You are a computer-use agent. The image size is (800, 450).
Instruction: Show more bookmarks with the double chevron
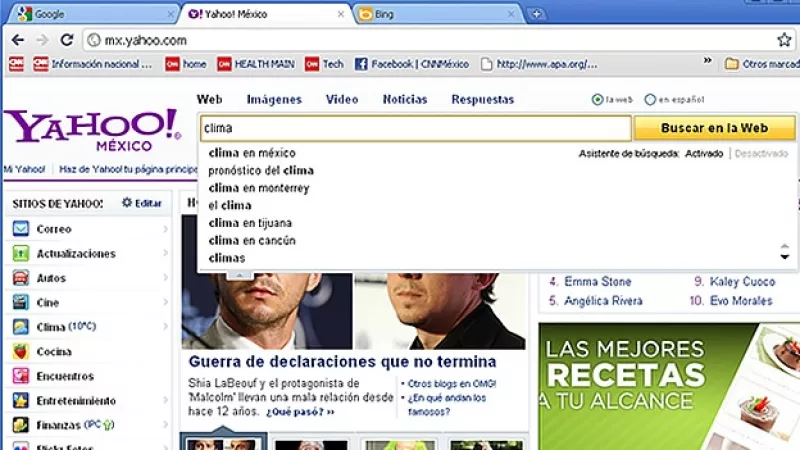[x=707, y=61]
